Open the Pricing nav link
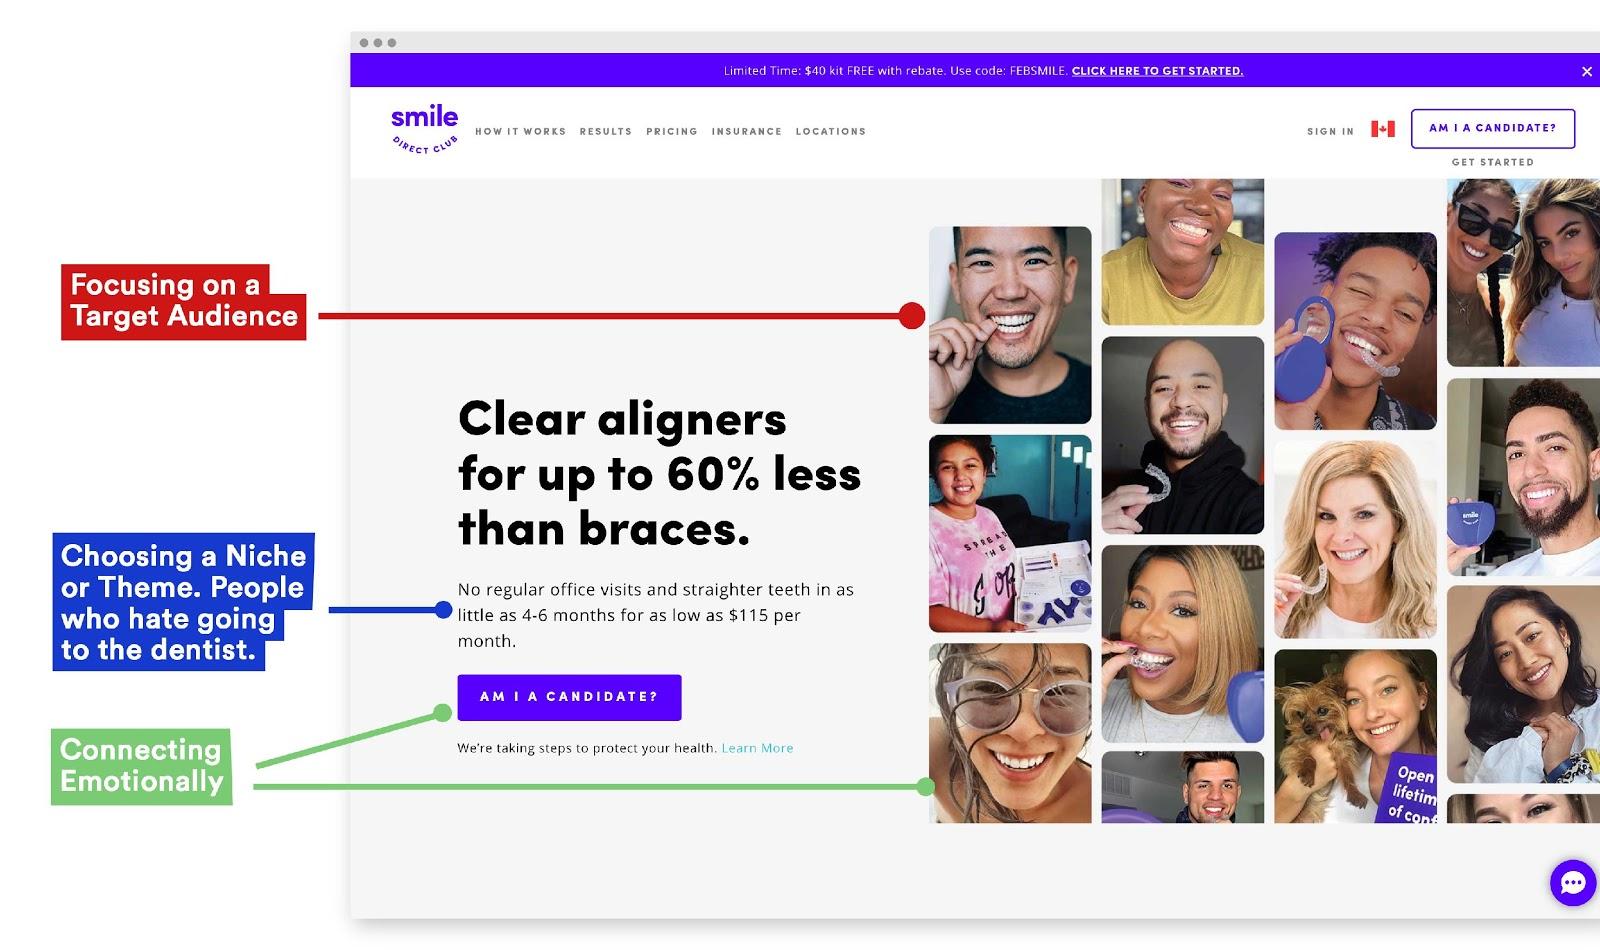1600x950 pixels. pyautogui.click(x=672, y=131)
